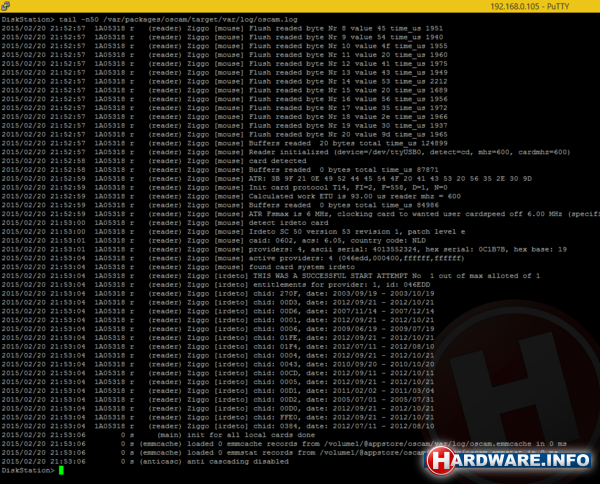Click the 'chid: 0006' entitlement line
This screenshot has width=600, height=484.
218,329
